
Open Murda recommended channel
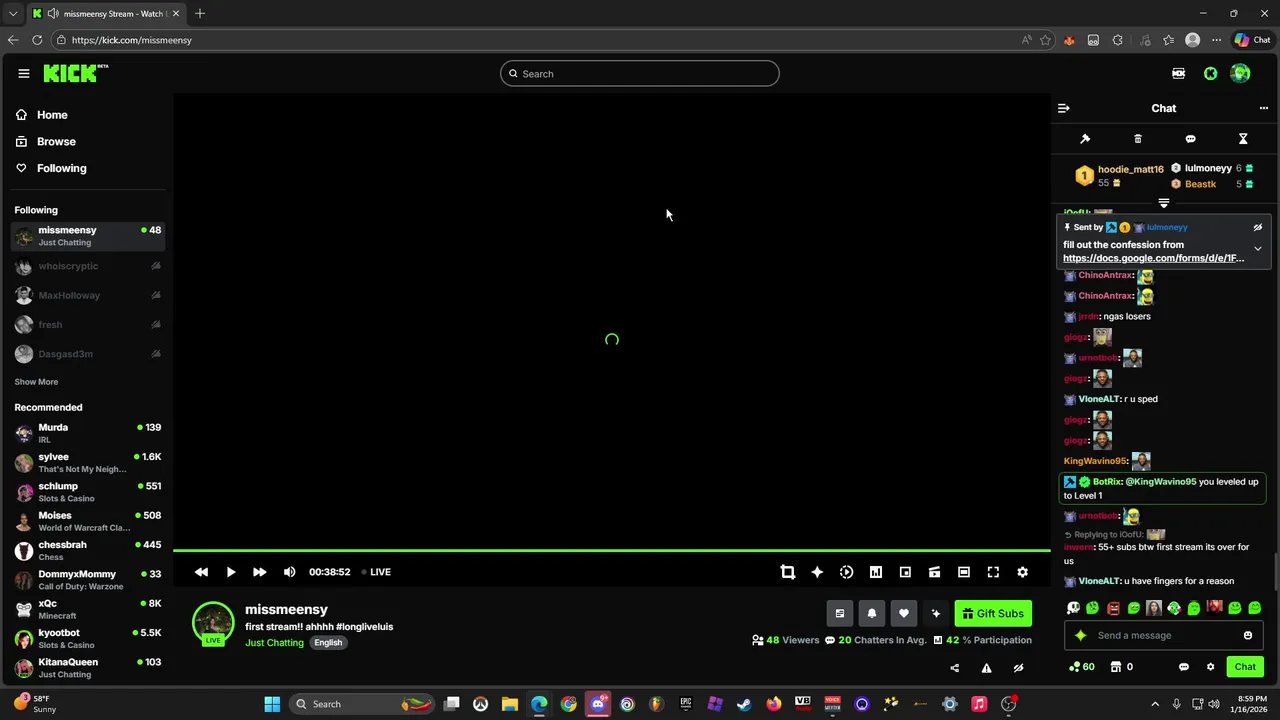coord(88,433)
